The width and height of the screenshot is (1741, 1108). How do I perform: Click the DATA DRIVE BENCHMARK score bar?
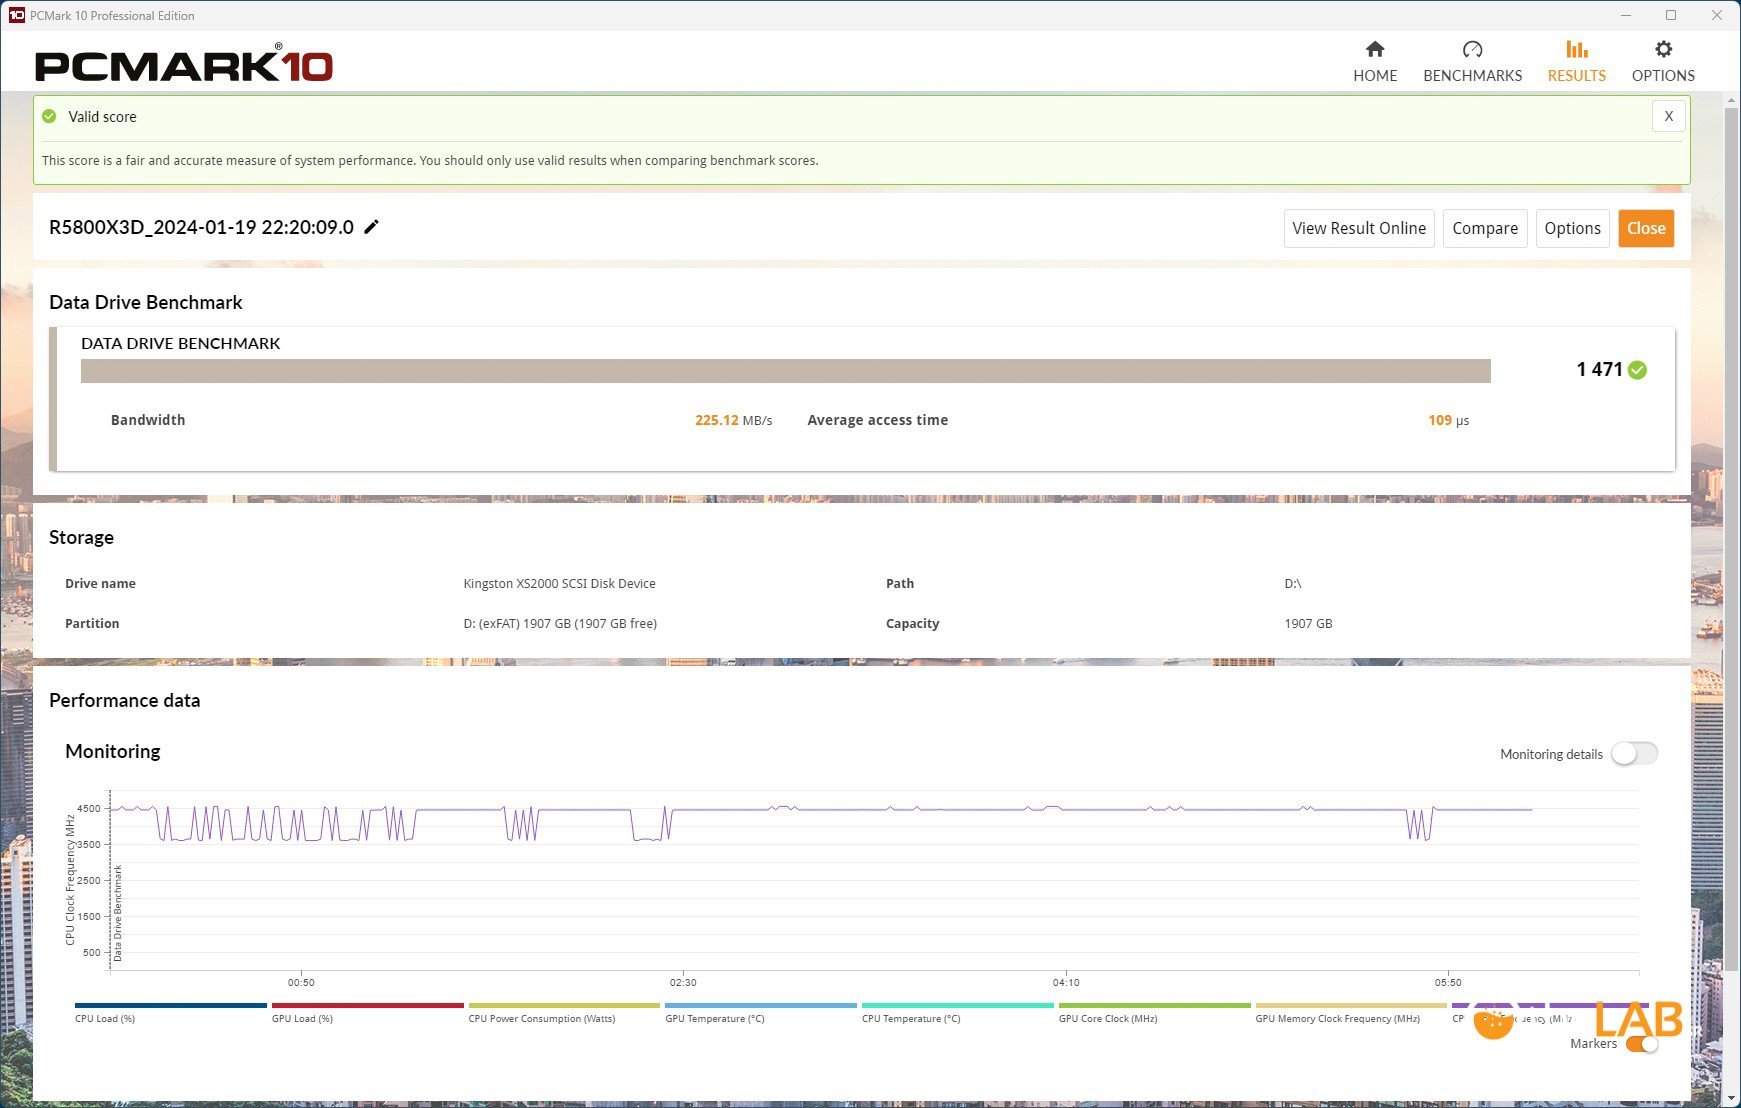point(785,370)
